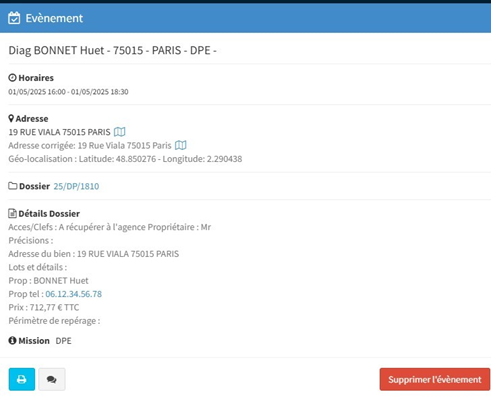Click the Adresse du bien line

tap(94, 254)
